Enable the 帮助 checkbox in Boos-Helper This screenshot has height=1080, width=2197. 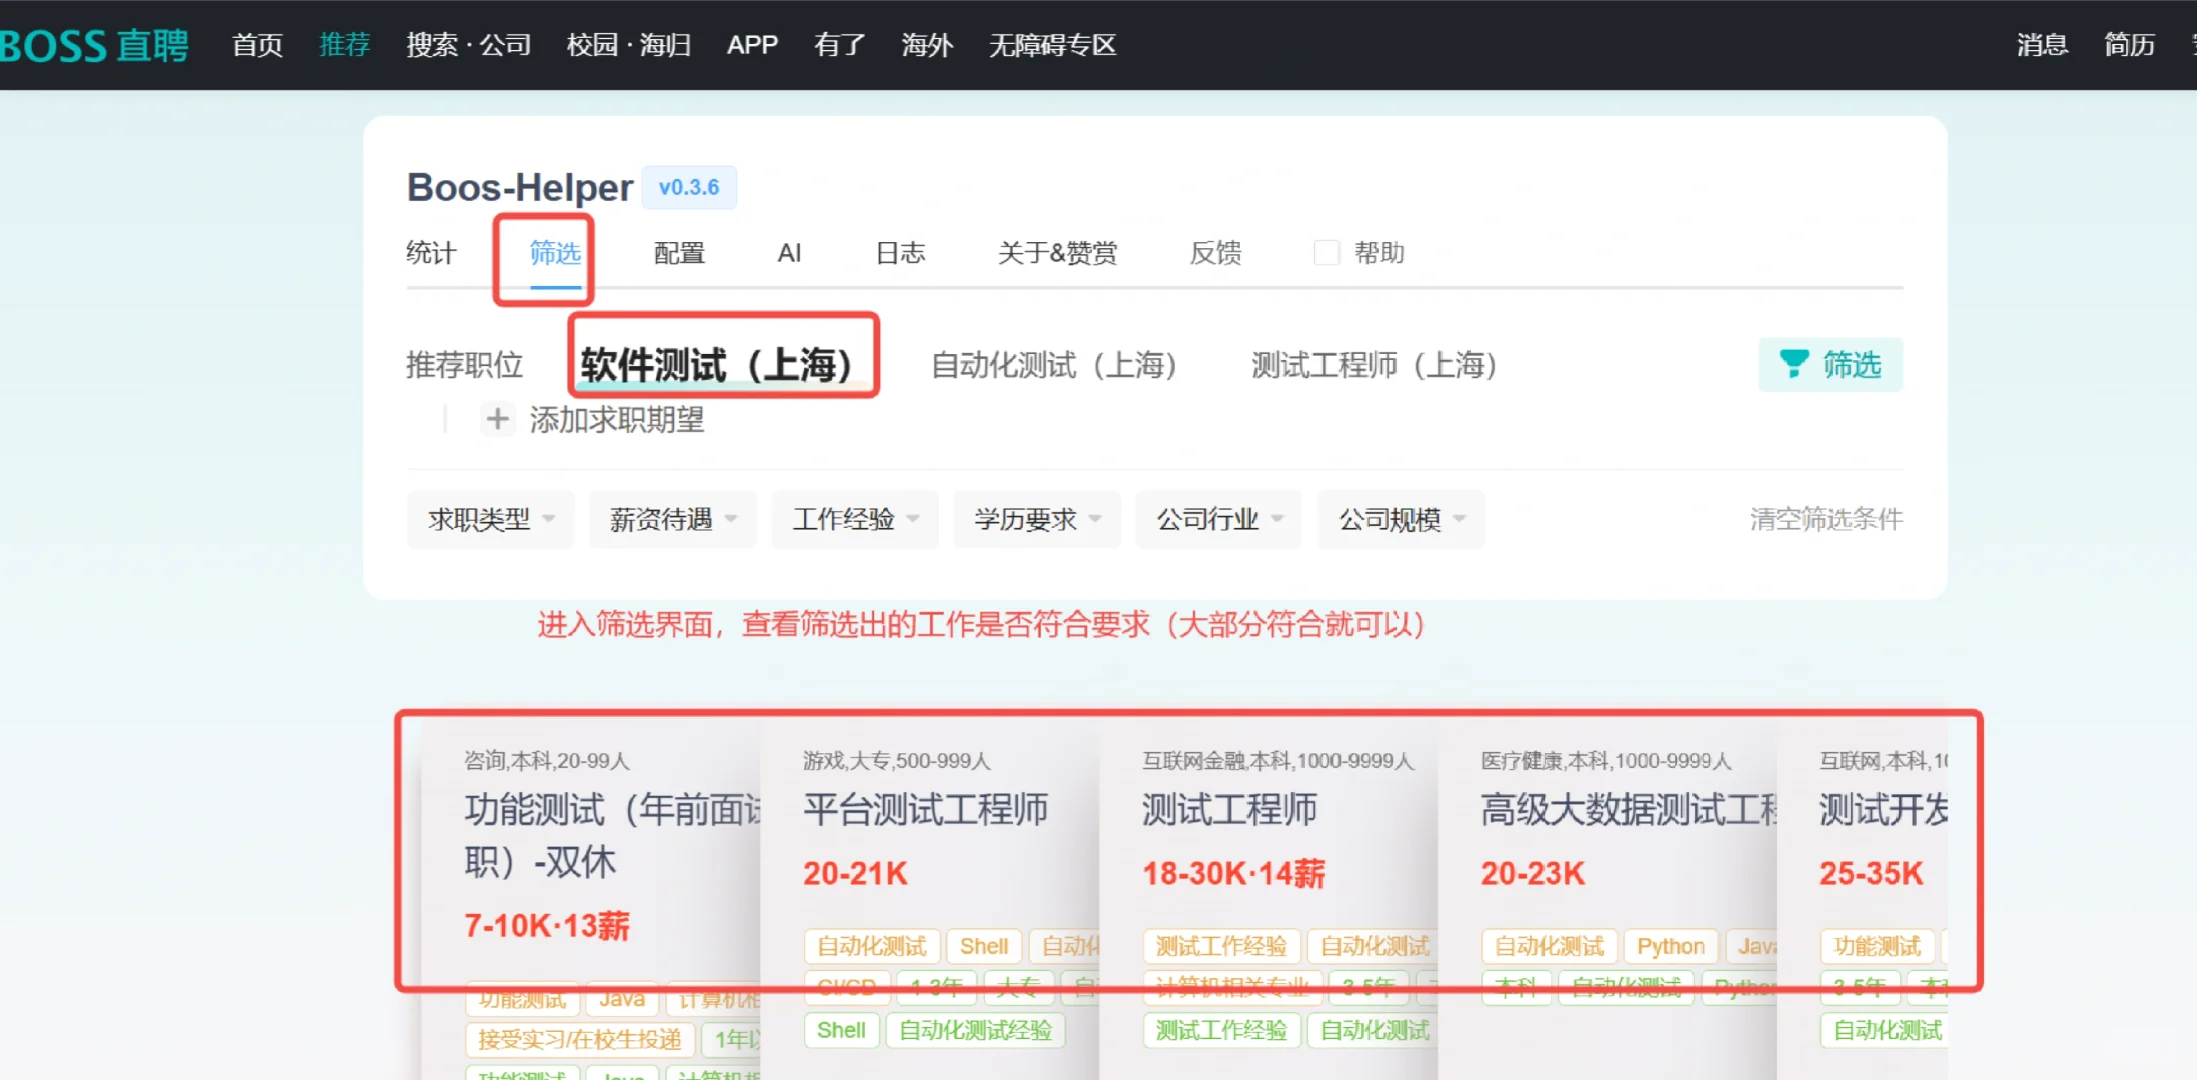coord(1327,252)
